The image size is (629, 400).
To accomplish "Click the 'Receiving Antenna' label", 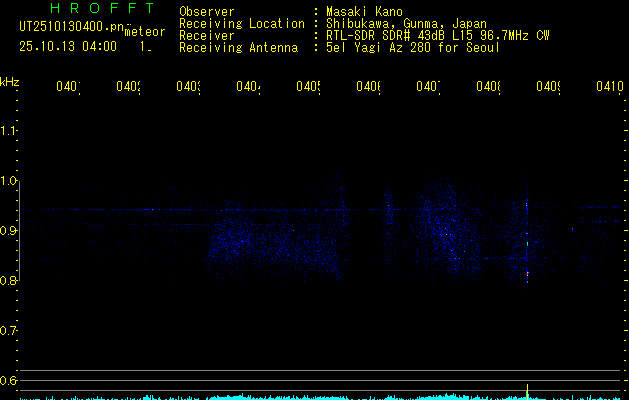I will pyautogui.click(x=239, y=48).
